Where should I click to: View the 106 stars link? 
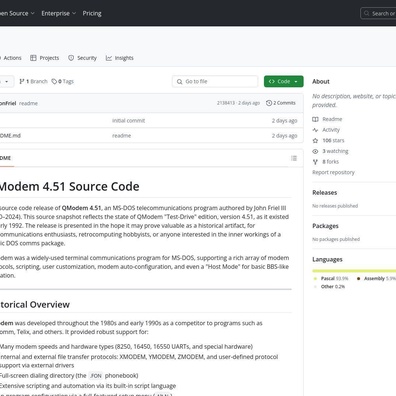(x=333, y=140)
